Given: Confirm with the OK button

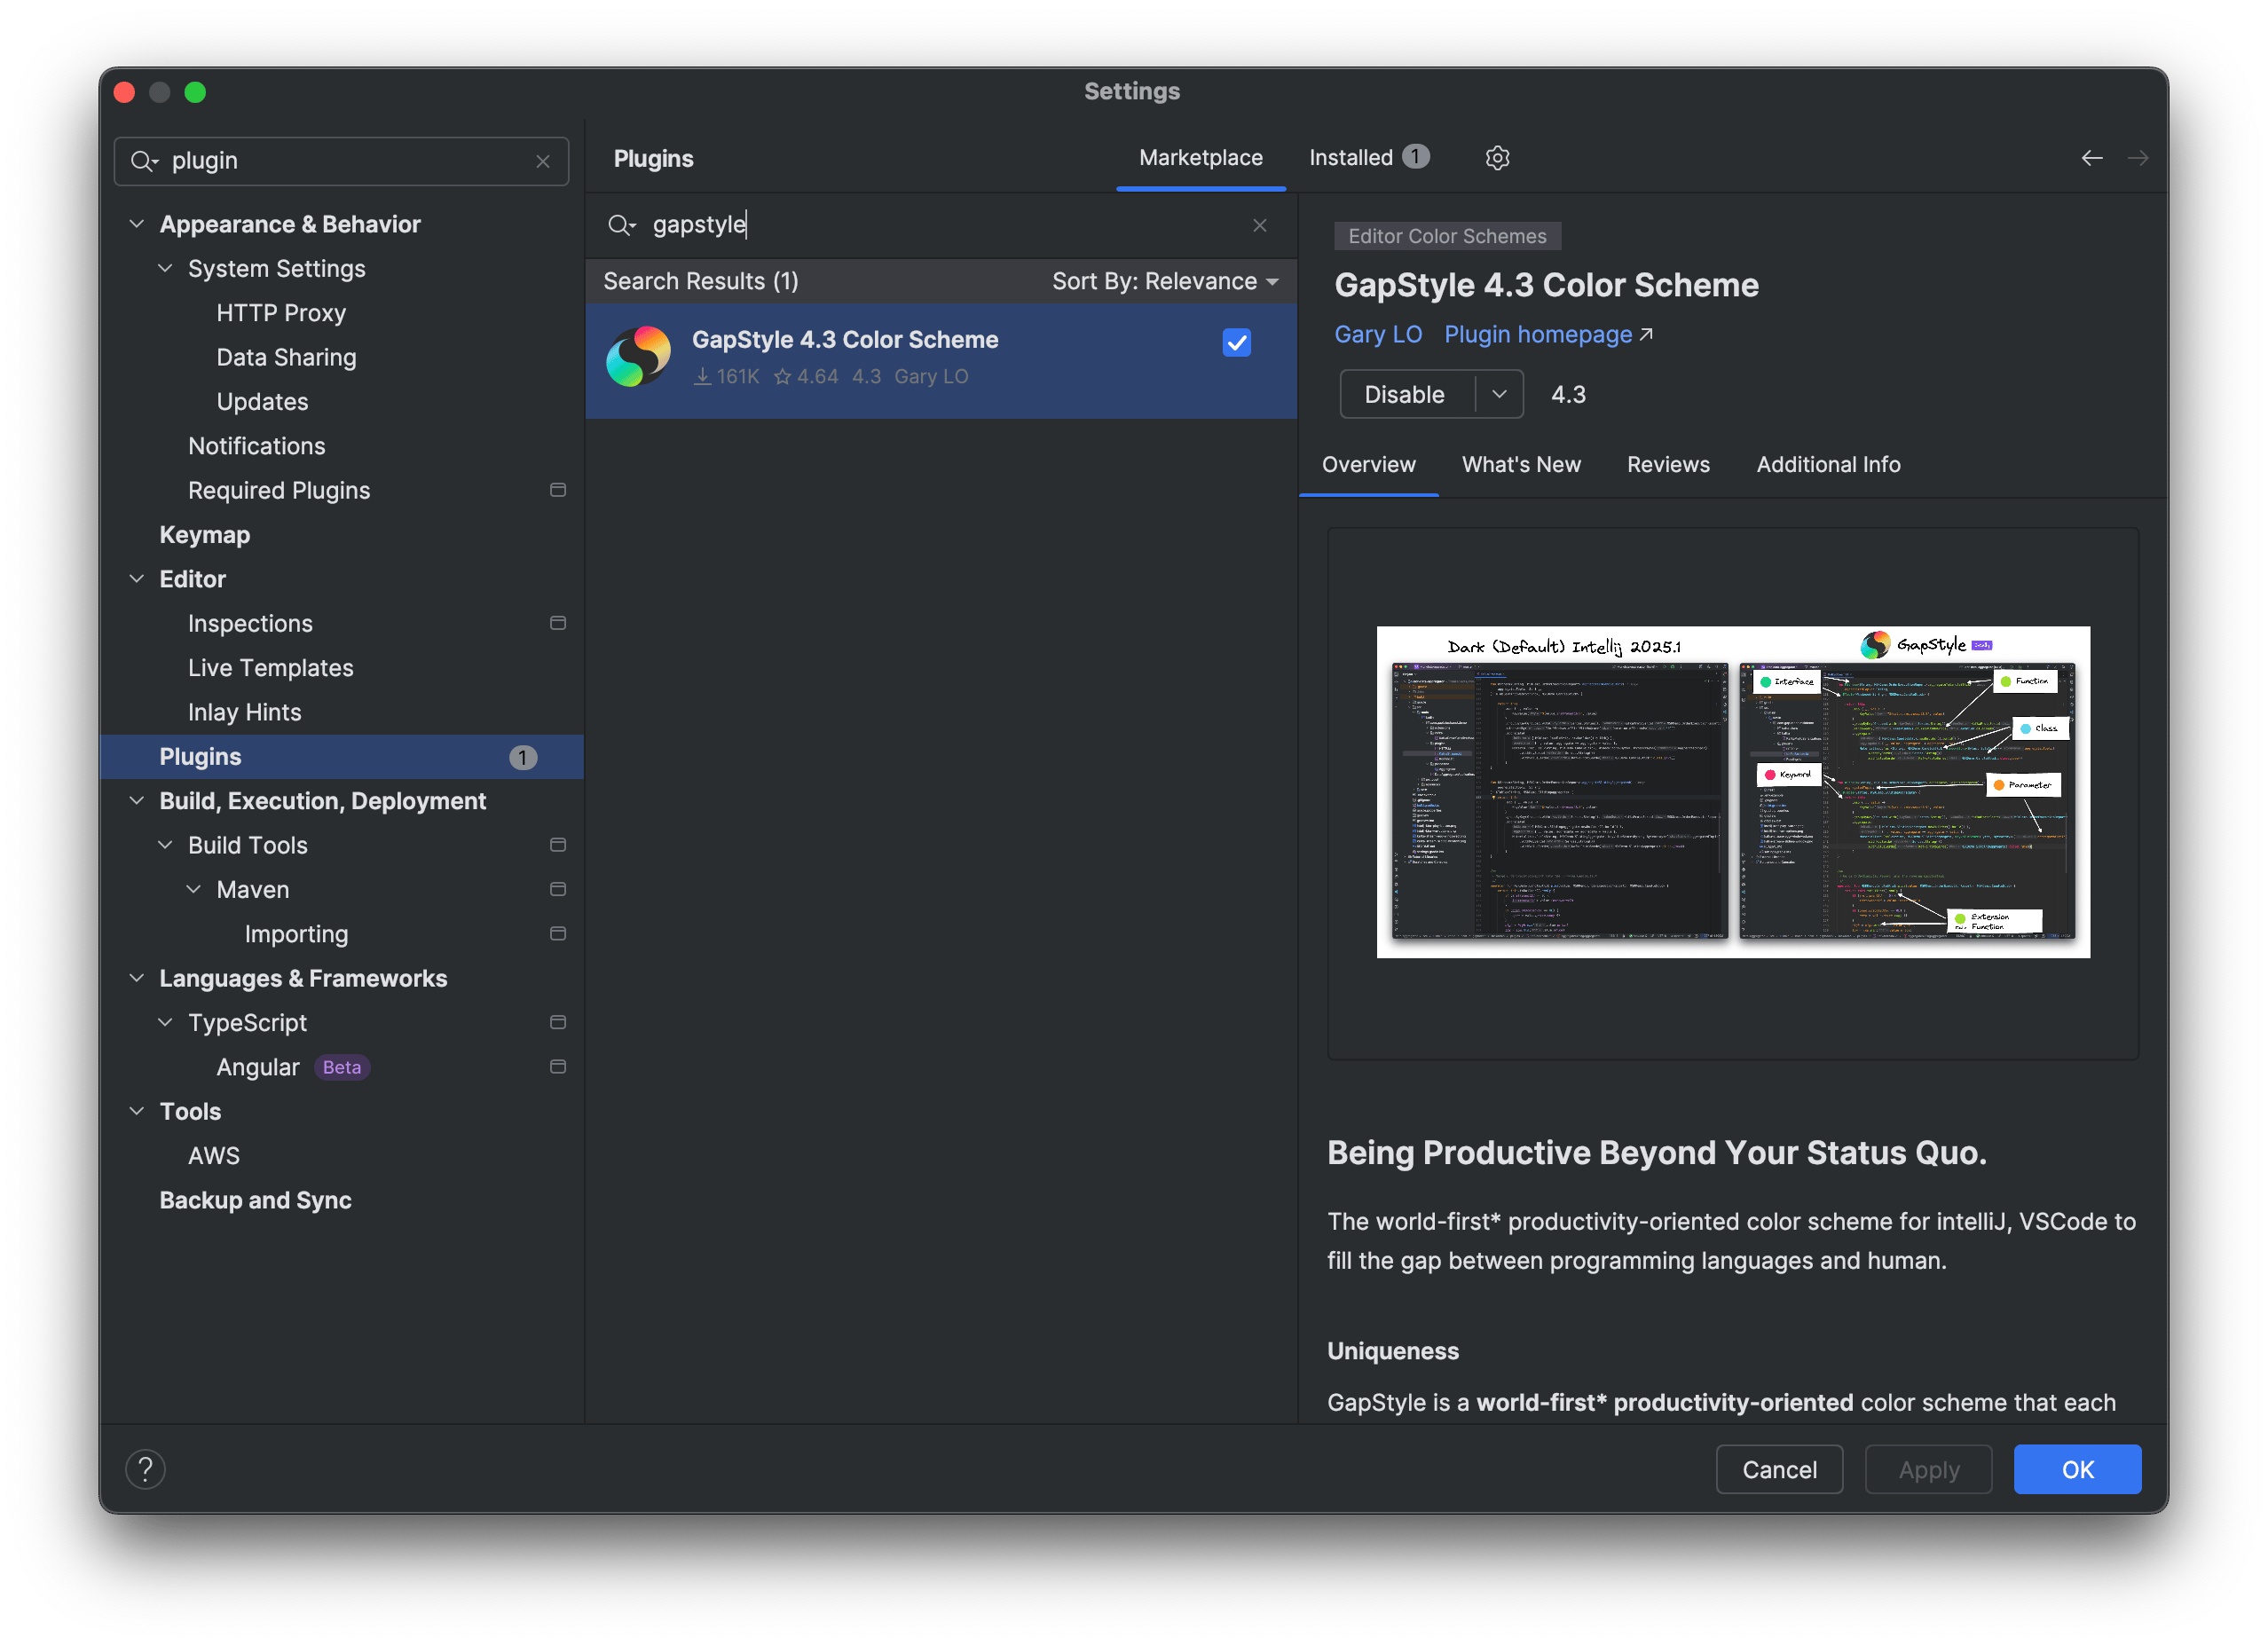Looking at the screenshot, I should coord(2077,1469).
